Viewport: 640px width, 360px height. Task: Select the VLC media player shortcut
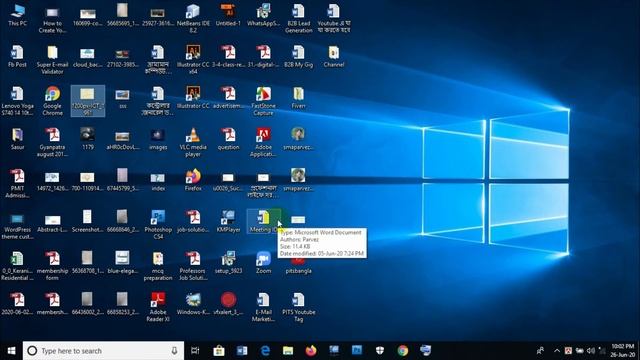193,142
